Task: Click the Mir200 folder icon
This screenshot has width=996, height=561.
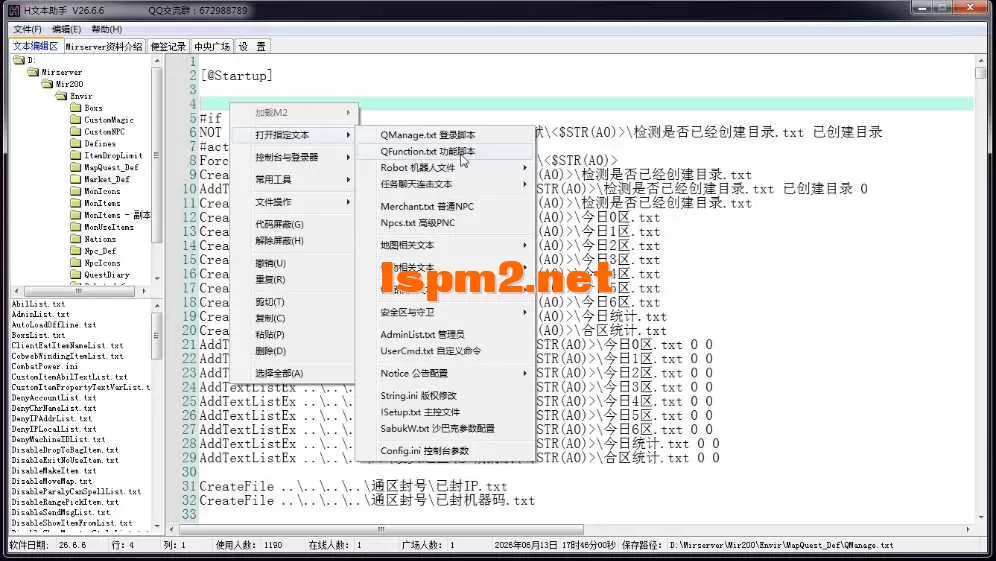Action: click(x=47, y=84)
